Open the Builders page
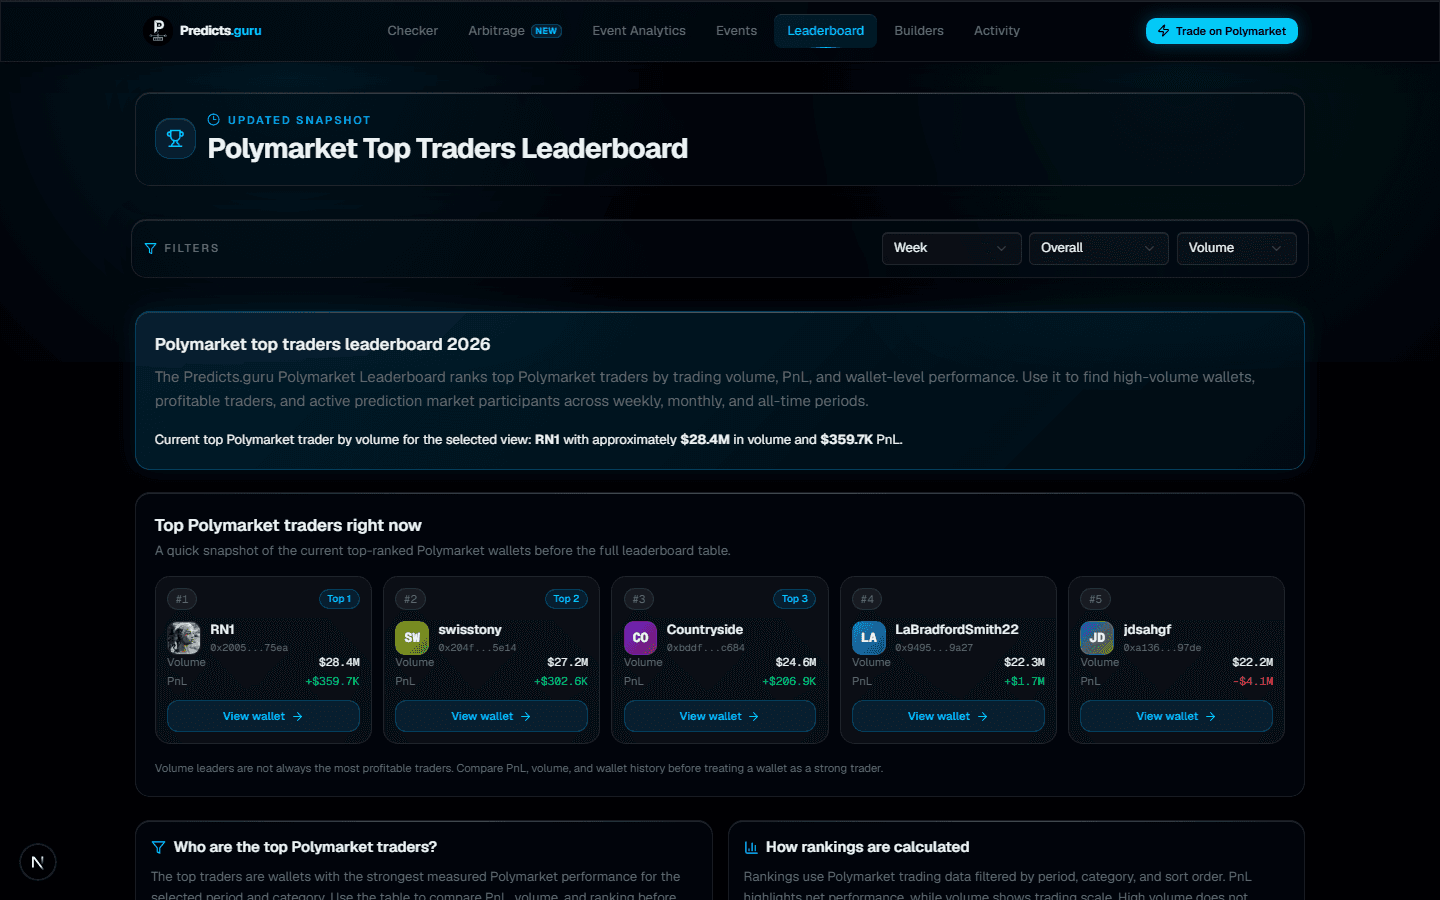This screenshot has width=1440, height=900. click(919, 31)
